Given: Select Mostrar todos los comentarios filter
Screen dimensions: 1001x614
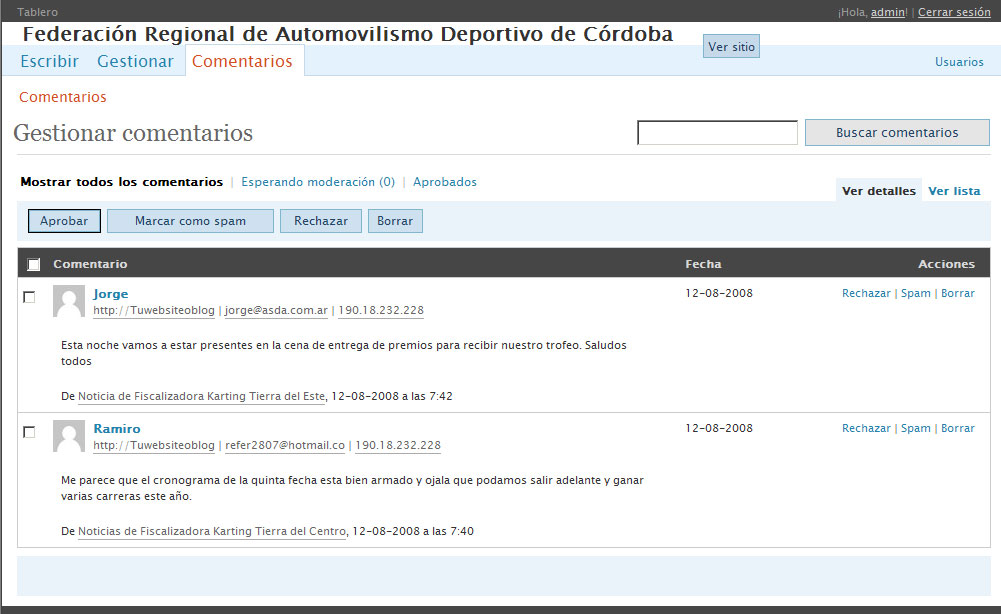Looking at the screenshot, I should [x=121, y=182].
